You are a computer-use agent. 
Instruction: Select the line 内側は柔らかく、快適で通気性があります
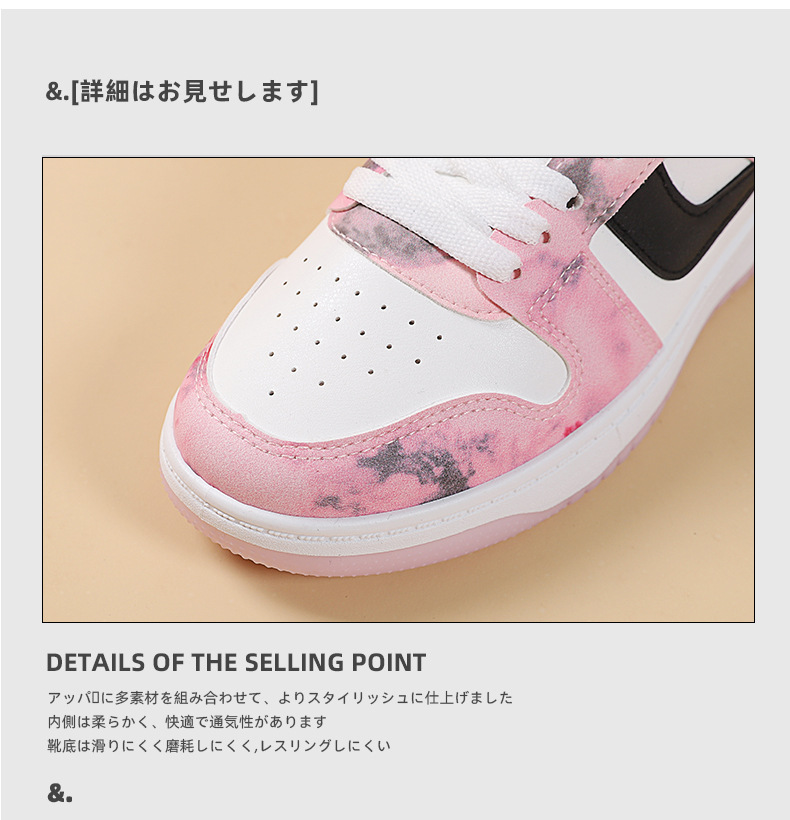(187, 722)
